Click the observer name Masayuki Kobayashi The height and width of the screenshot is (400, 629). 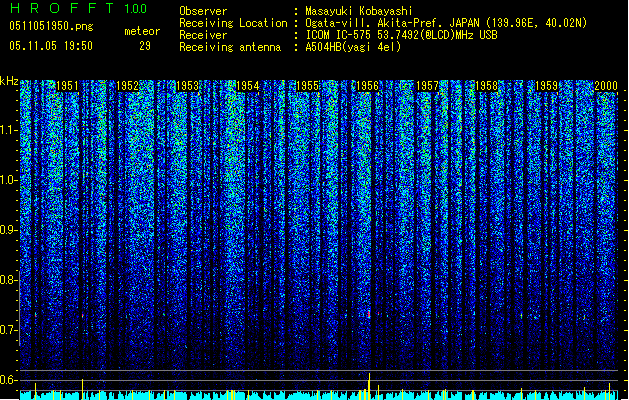tap(359, 11)
